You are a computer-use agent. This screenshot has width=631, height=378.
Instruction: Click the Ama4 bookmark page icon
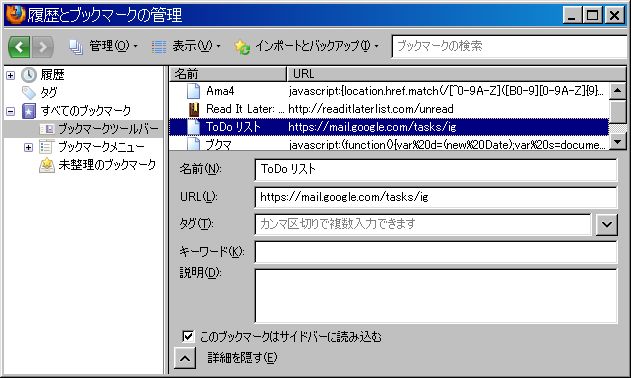click(x=194, y=91)
